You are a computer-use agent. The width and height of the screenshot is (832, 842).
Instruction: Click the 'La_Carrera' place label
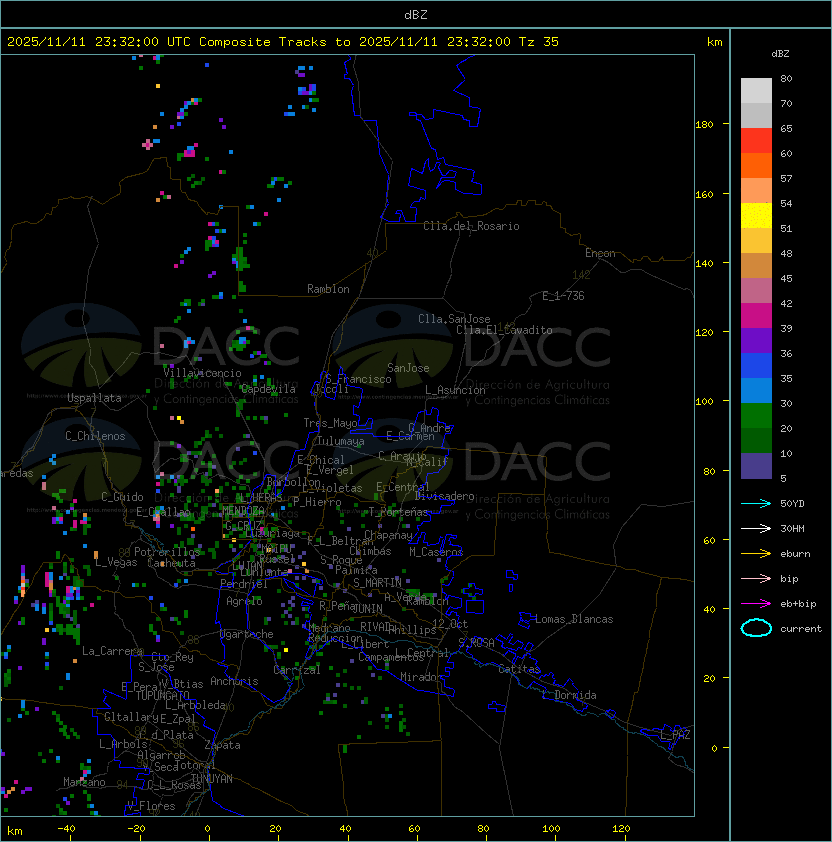tap(112, 651)
